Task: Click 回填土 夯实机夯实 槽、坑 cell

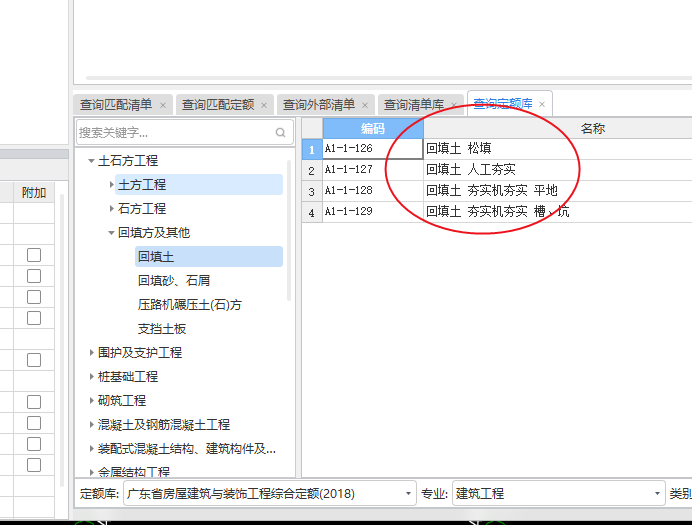Action: (x=558, y=212)
